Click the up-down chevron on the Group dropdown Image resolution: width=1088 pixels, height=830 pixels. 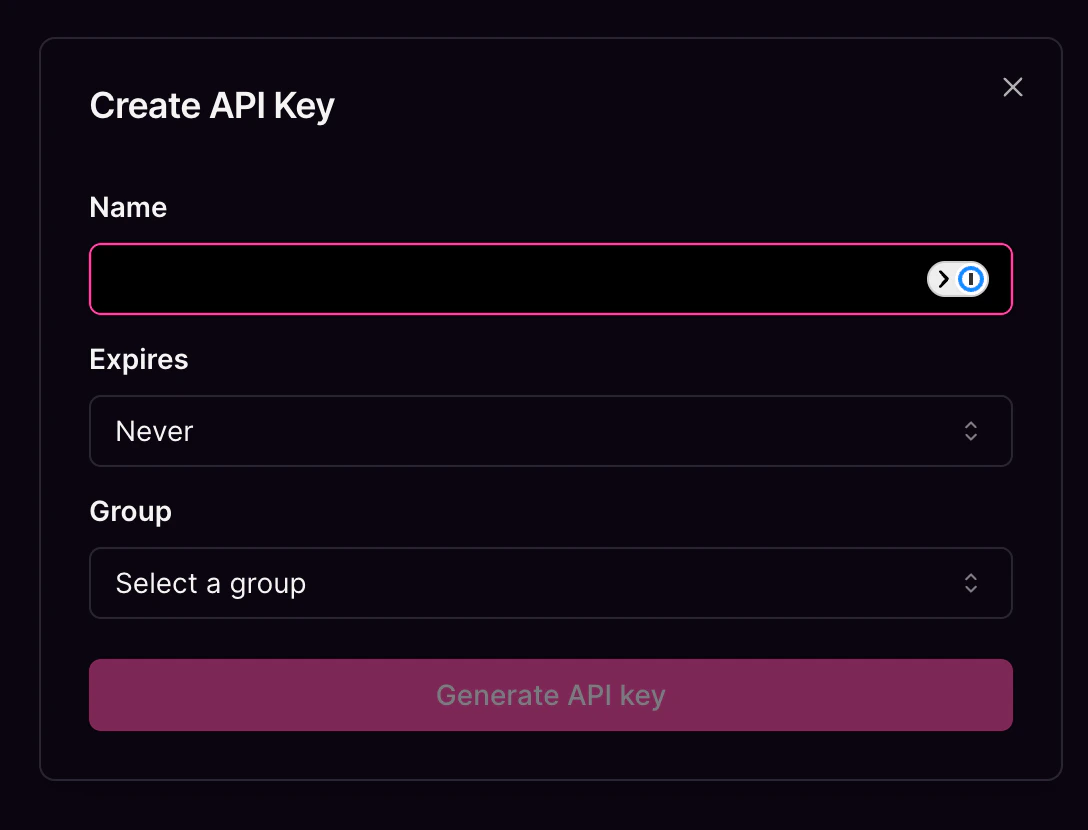point(971,583)
